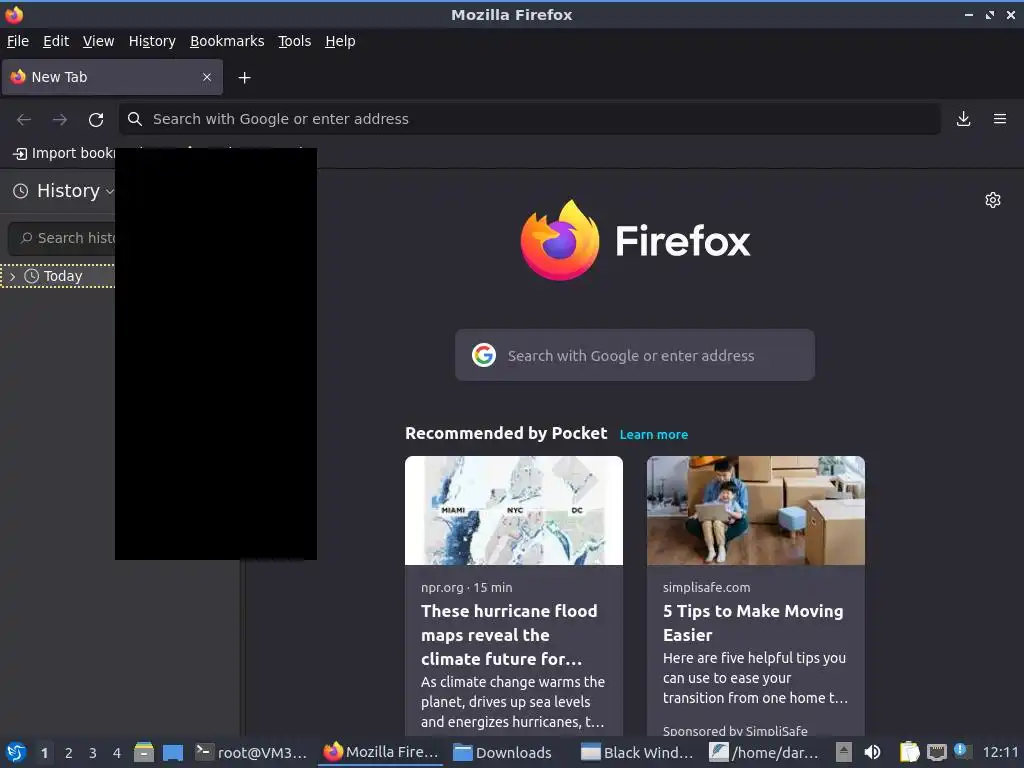The image size is (1024, 768).
Task: Open network status tray icon
Action: (x=936, y=752)
